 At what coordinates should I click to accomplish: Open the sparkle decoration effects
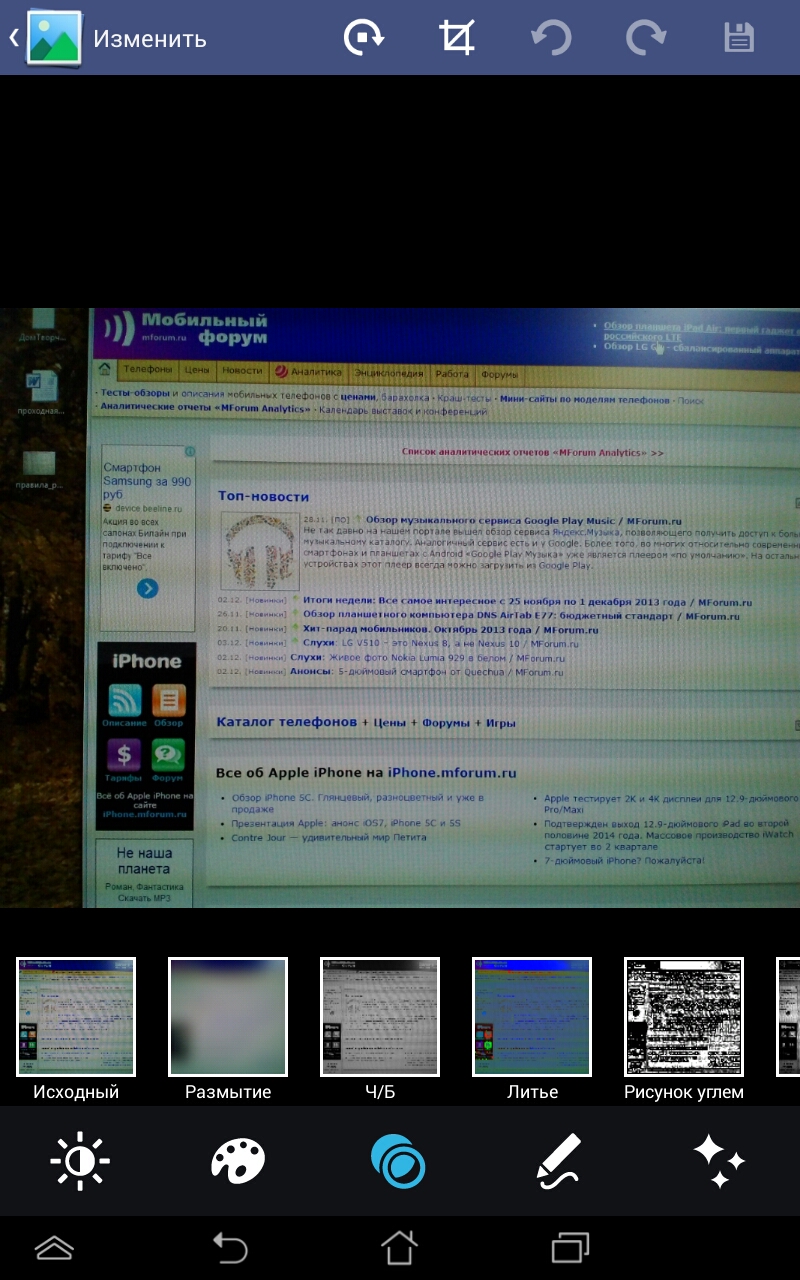click(718, 1161)
